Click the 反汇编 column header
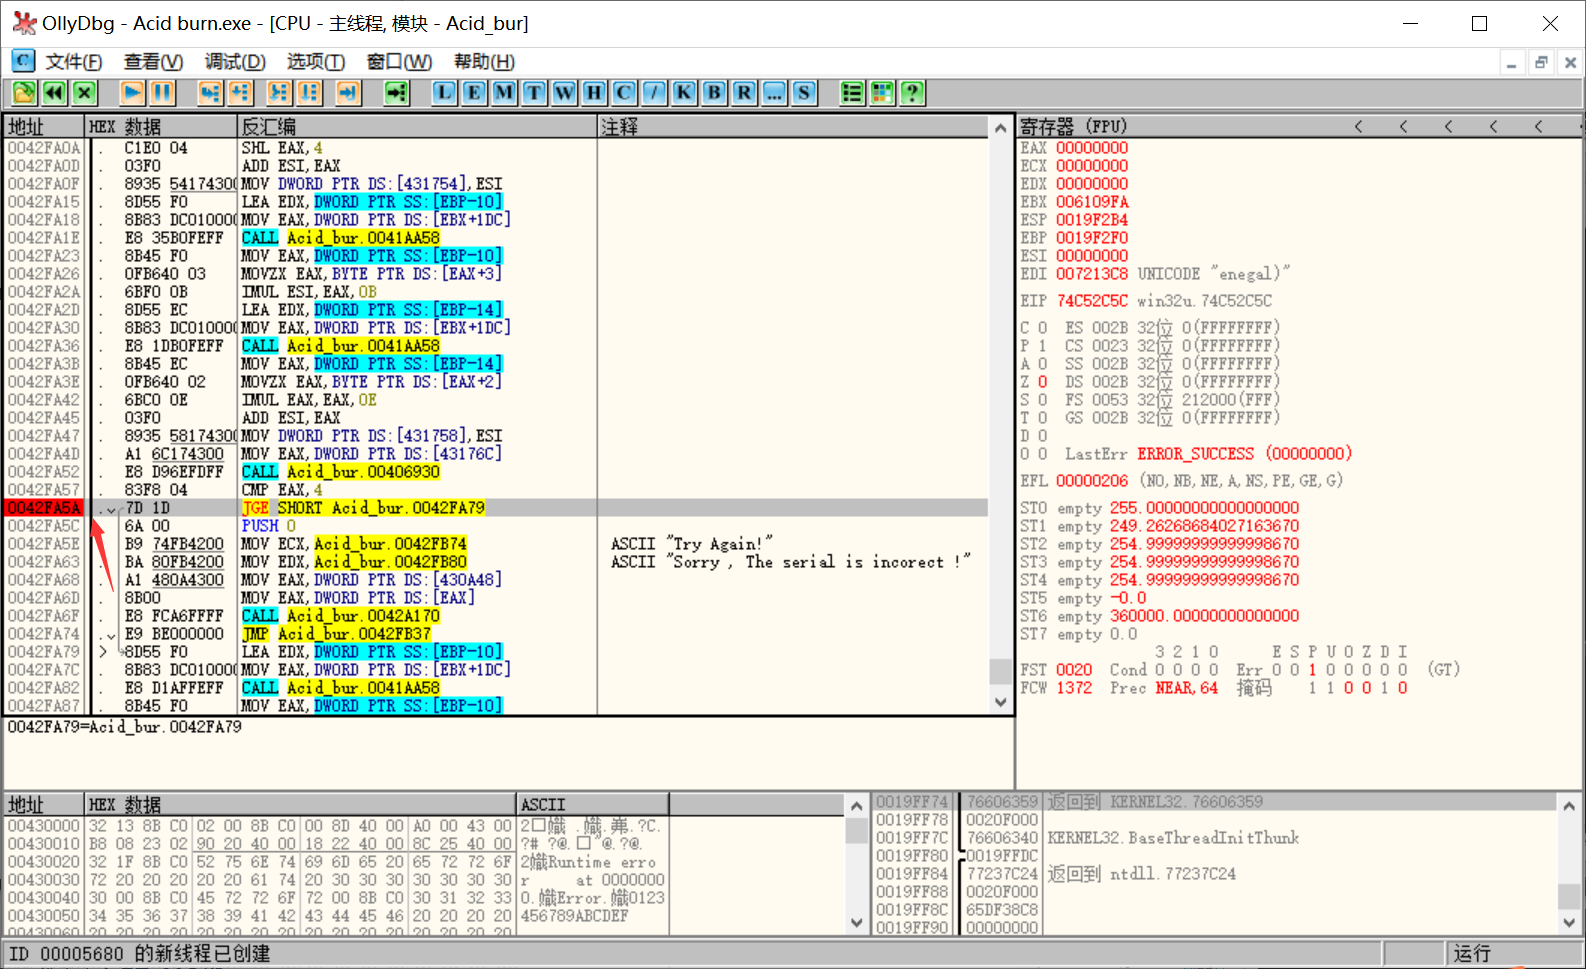 [x=417, y=127]
